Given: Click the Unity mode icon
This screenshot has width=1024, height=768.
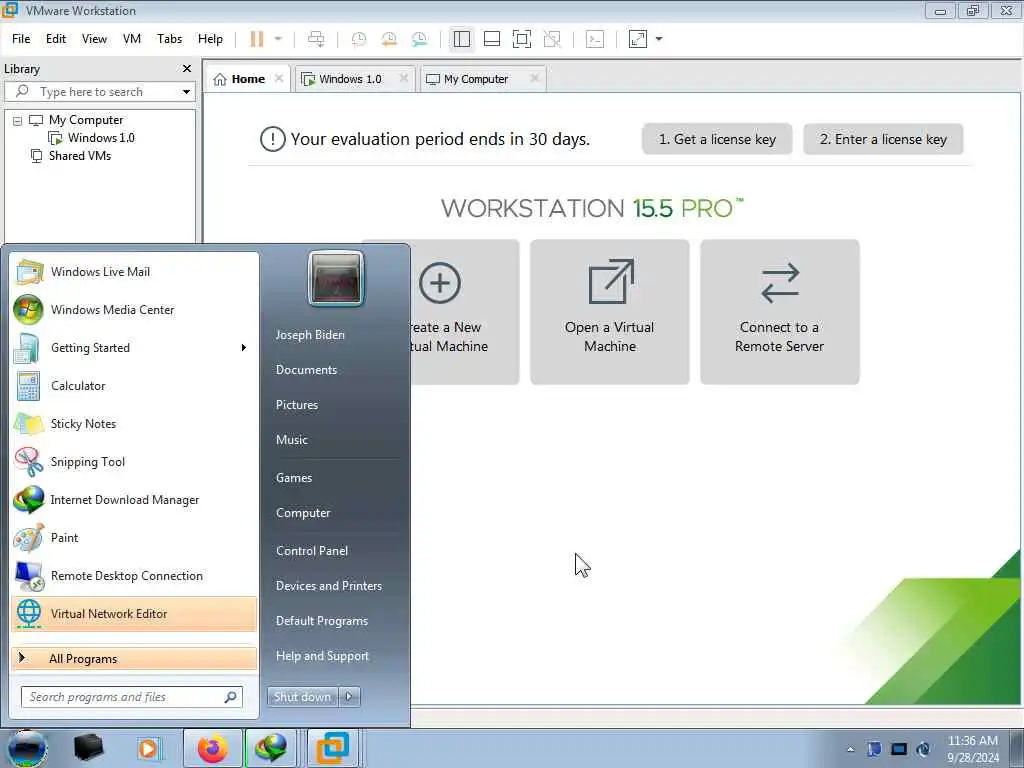Looking at the screenshot, I should click(552, 39).
